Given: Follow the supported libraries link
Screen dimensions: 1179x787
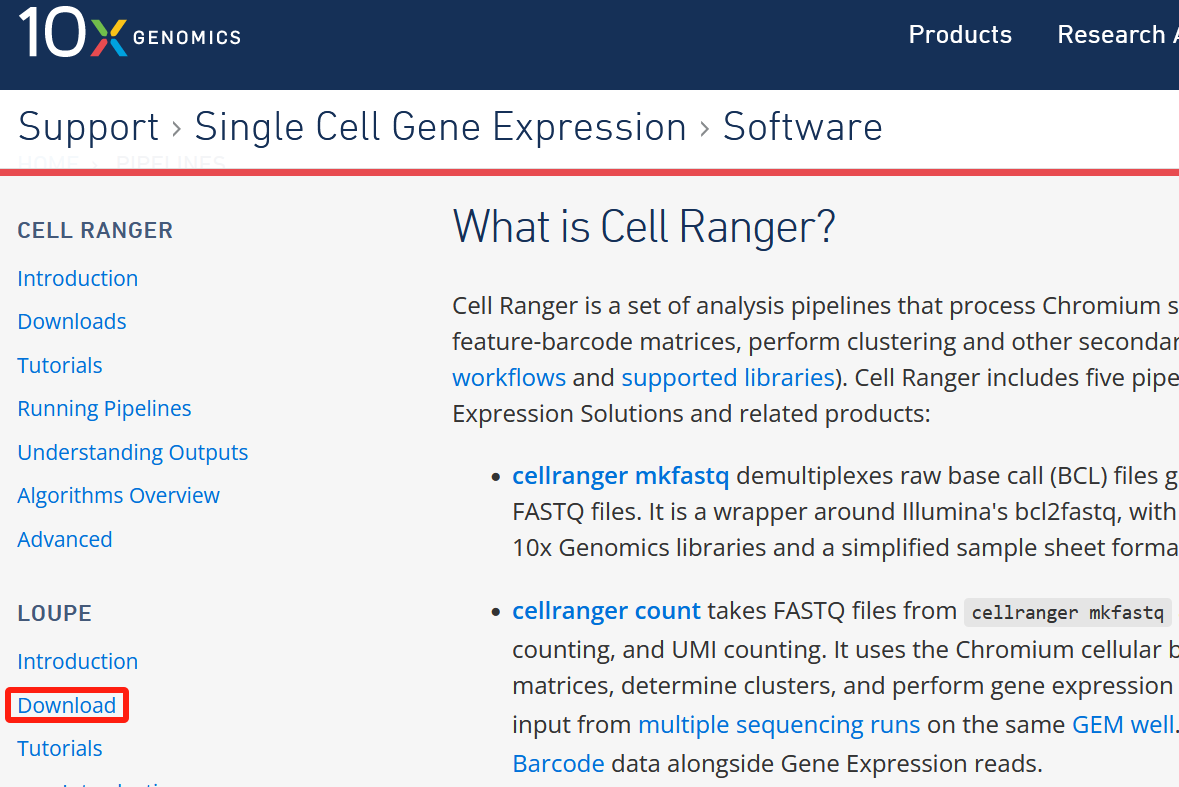Looking at the screenshot, I should 728,377.
